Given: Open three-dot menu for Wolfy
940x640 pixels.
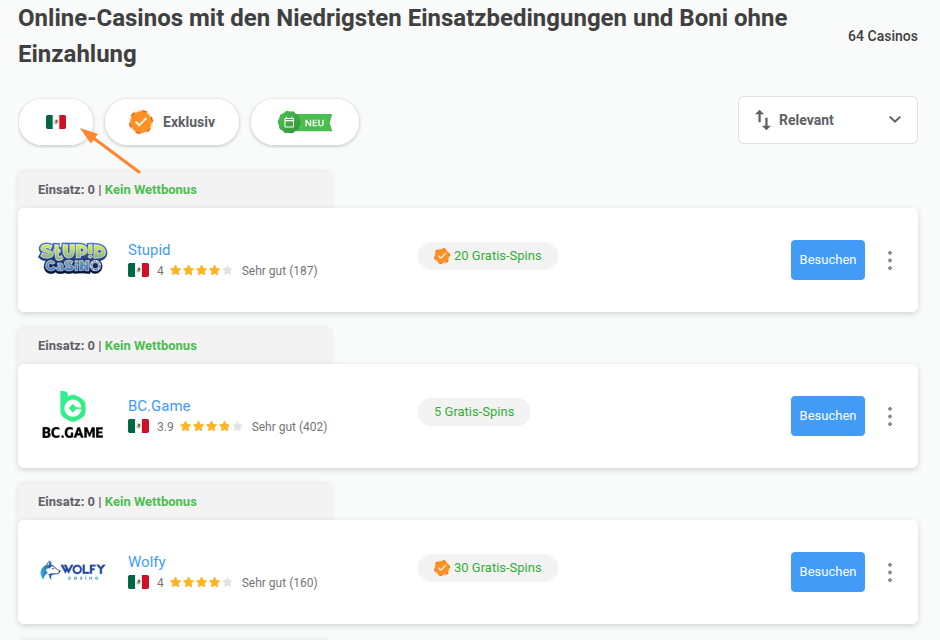Looking at the screenshot, I should pos(890,572).
